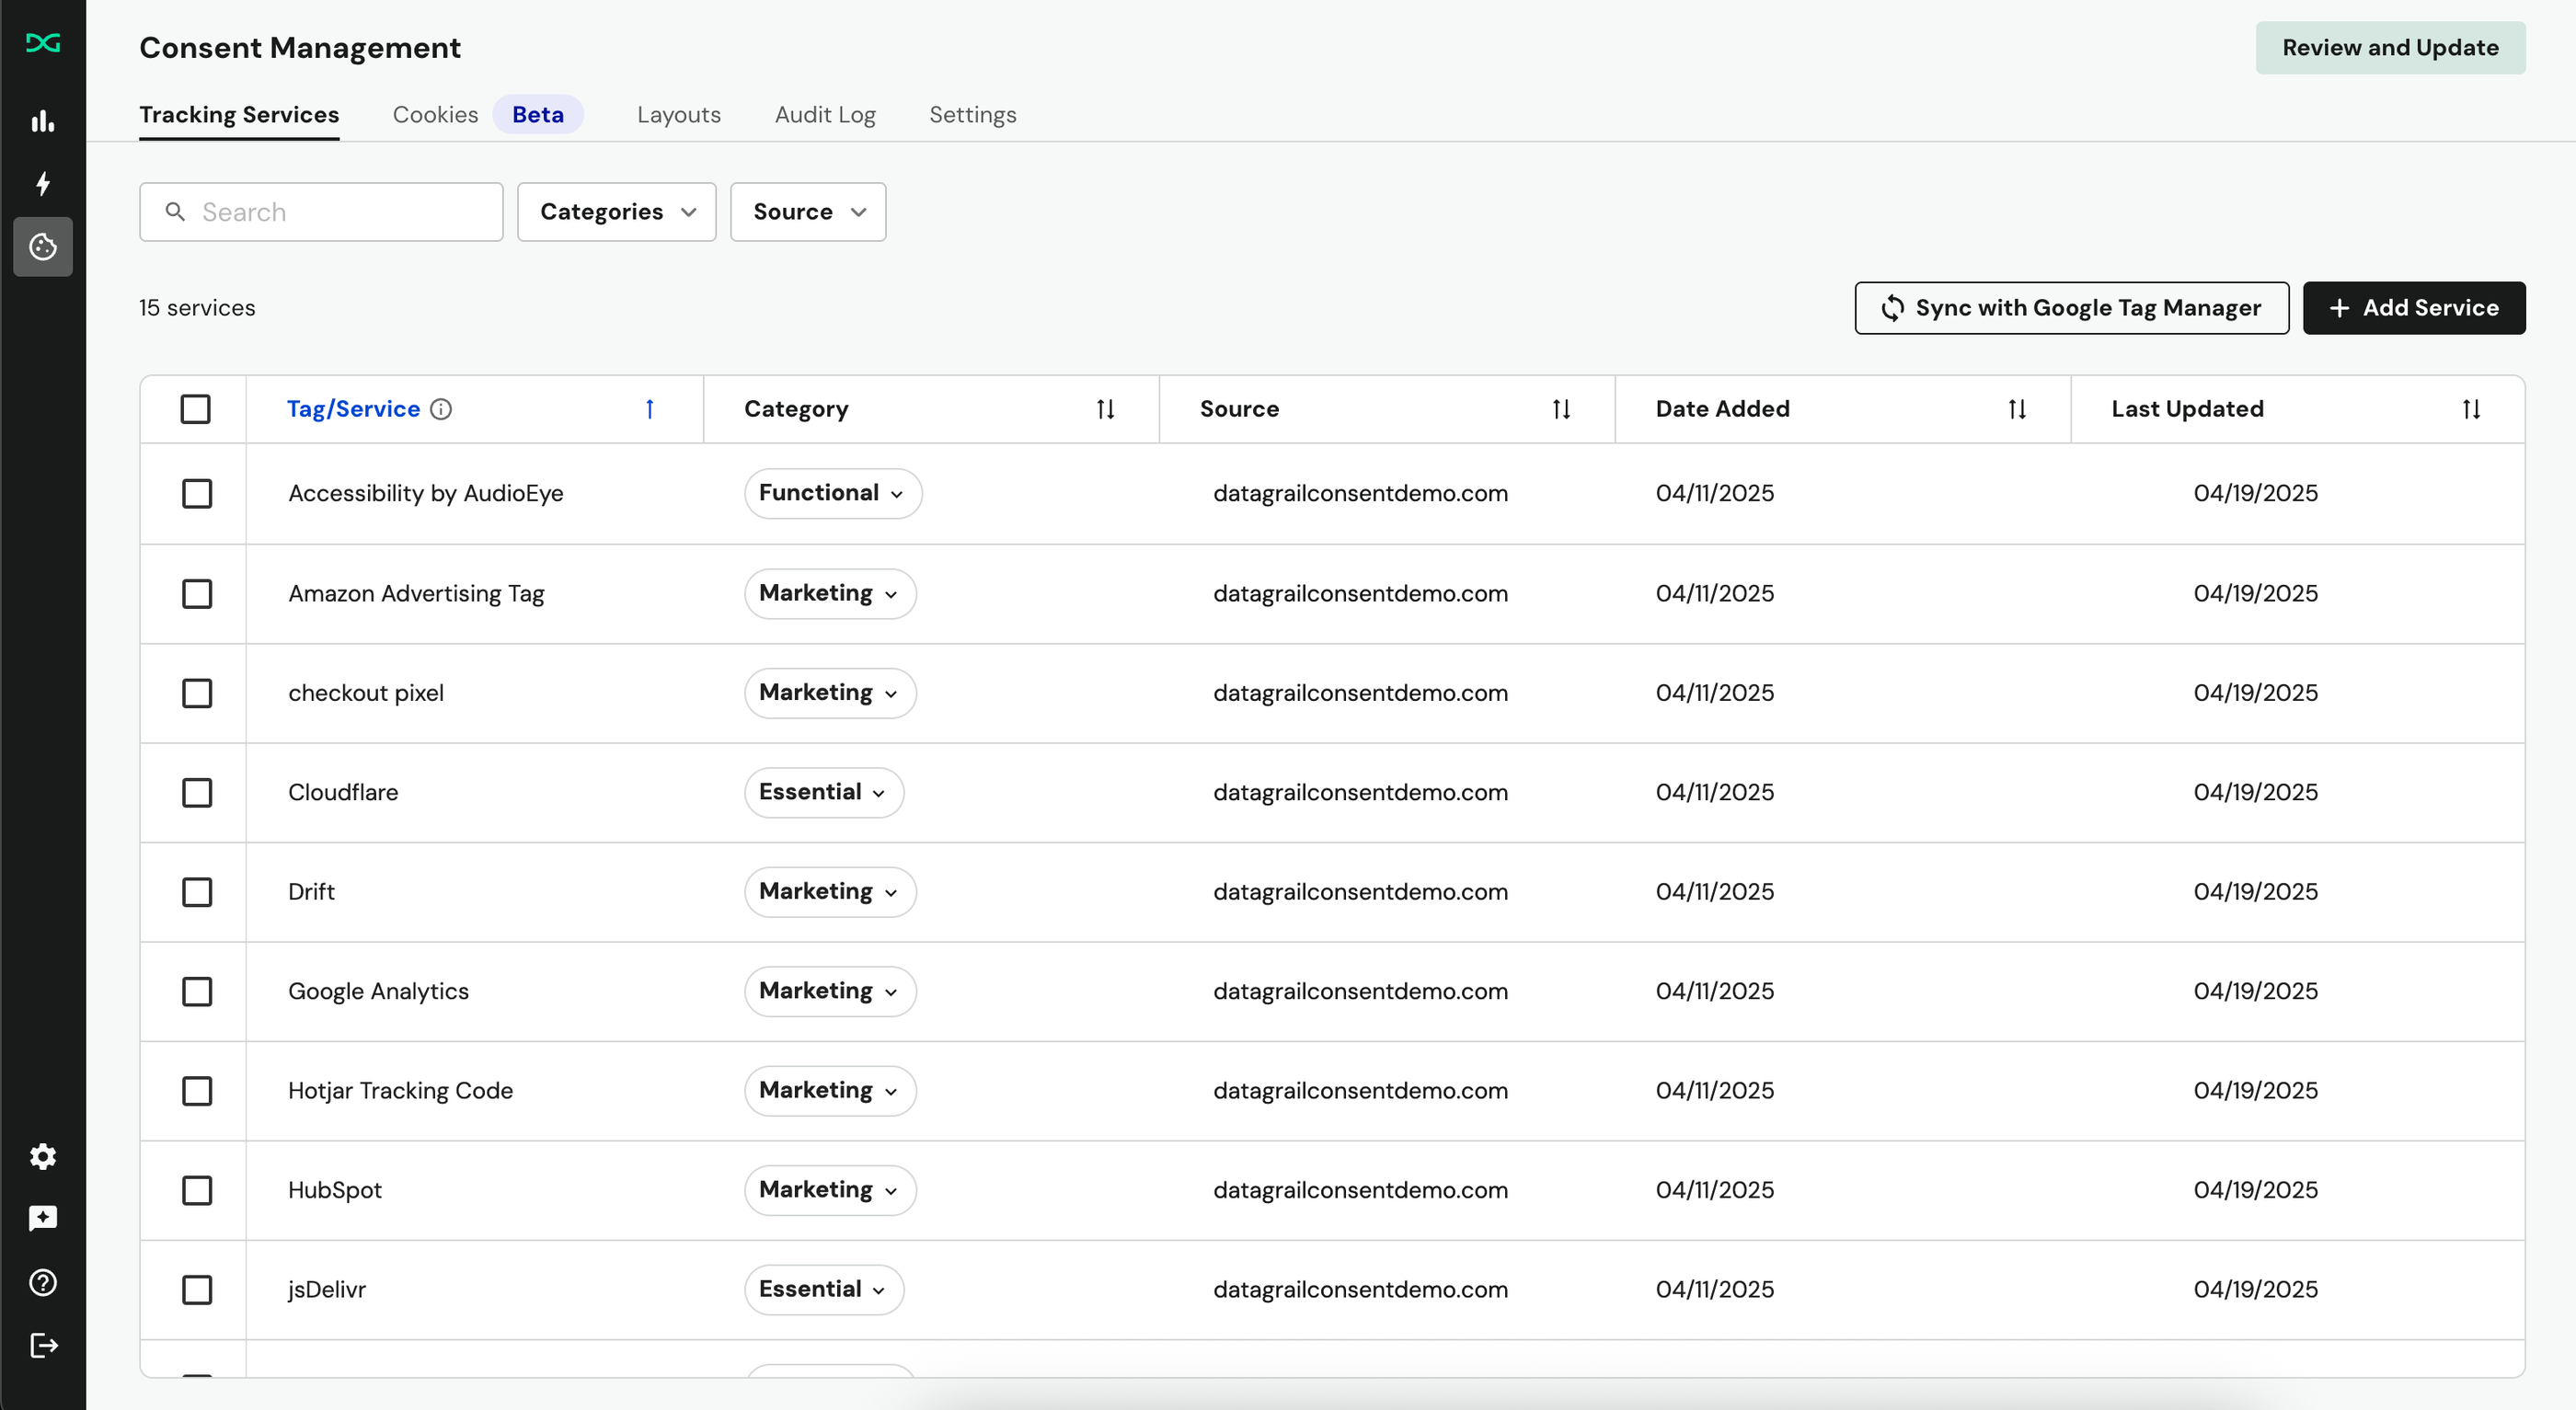The height and width of the screenshot is (1410, 2576).
Task: Open Cloudflare Essential category dropdown
Action: [x=824, y=793]
